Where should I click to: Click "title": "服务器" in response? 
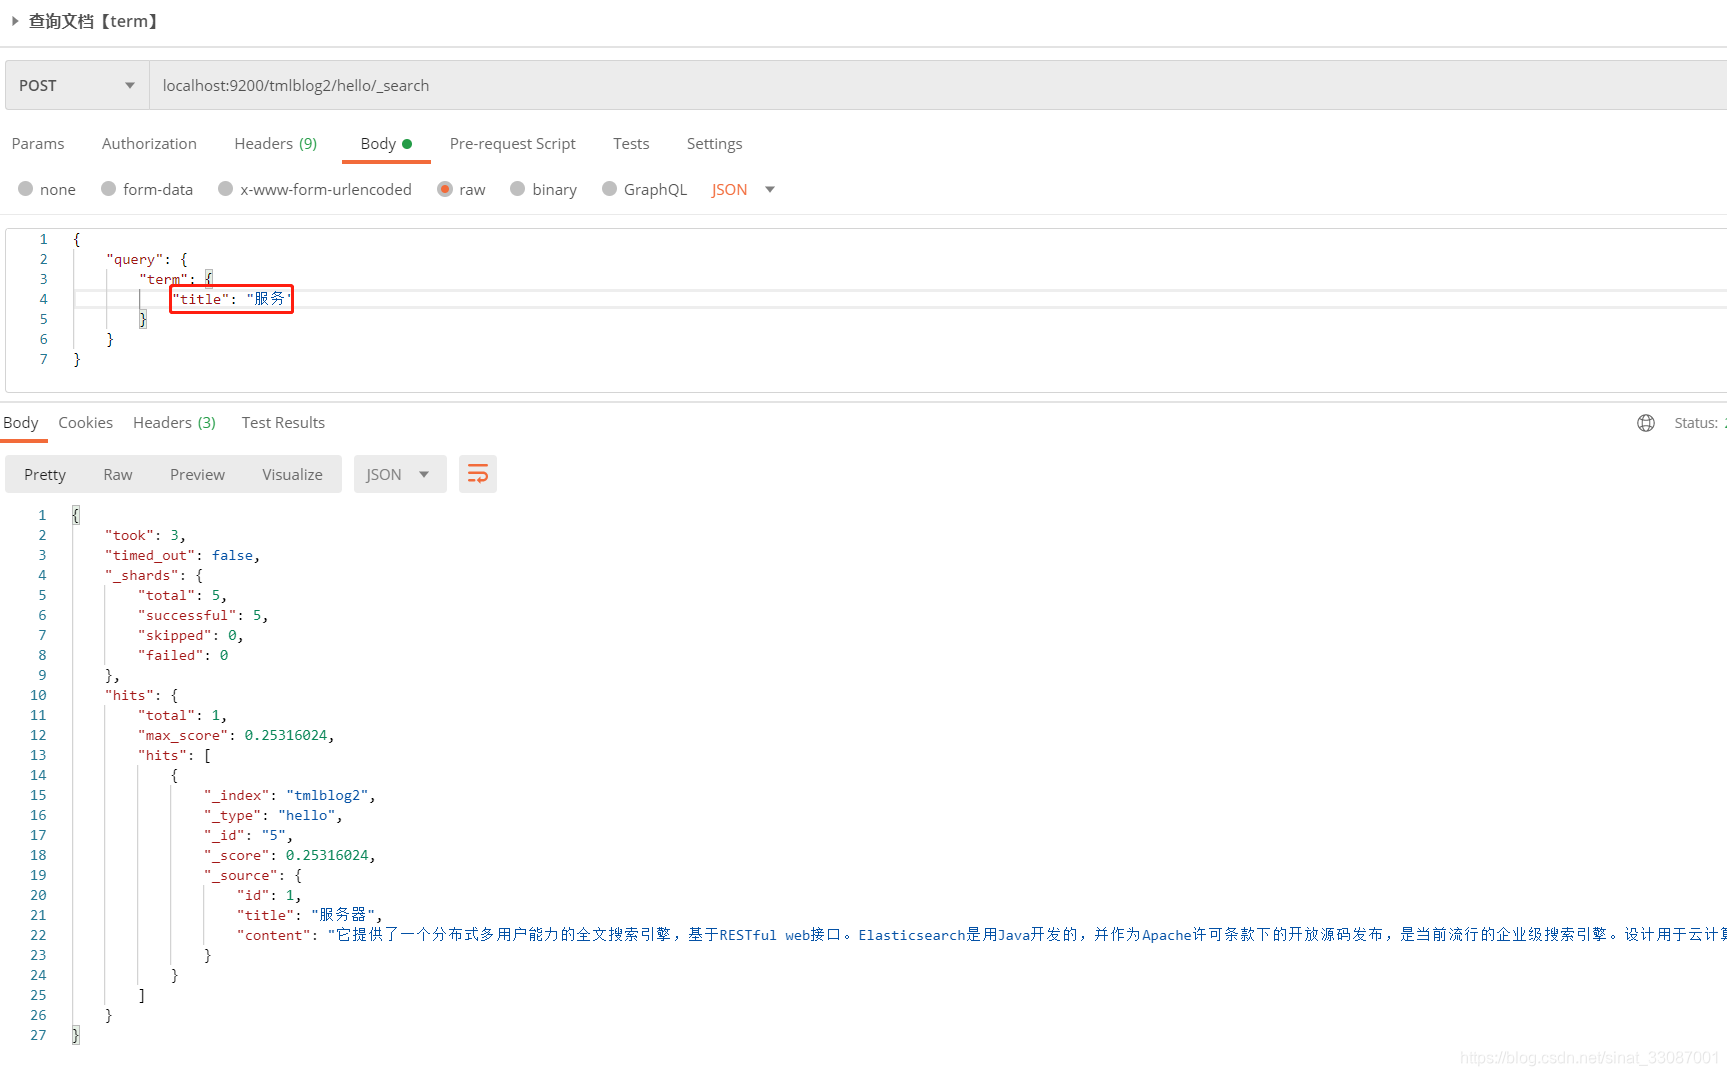coord(309,915)
